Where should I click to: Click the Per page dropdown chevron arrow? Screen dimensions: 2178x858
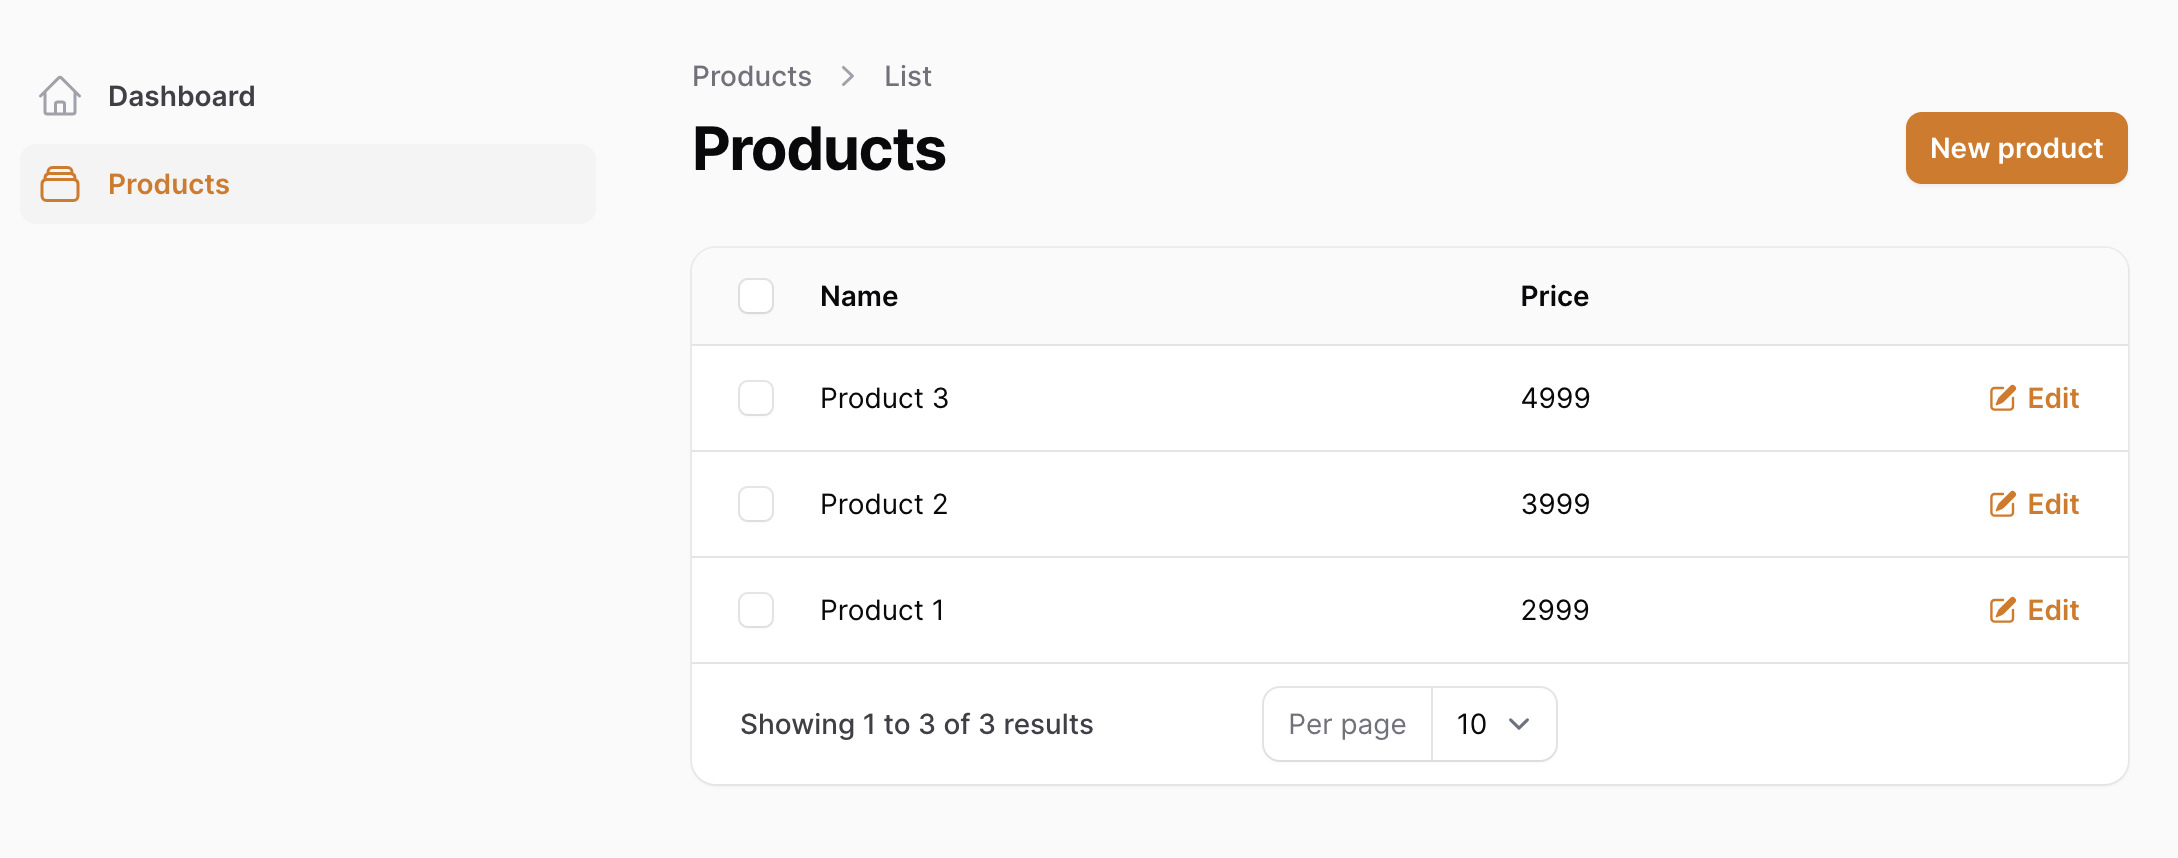pos(1519,724)
